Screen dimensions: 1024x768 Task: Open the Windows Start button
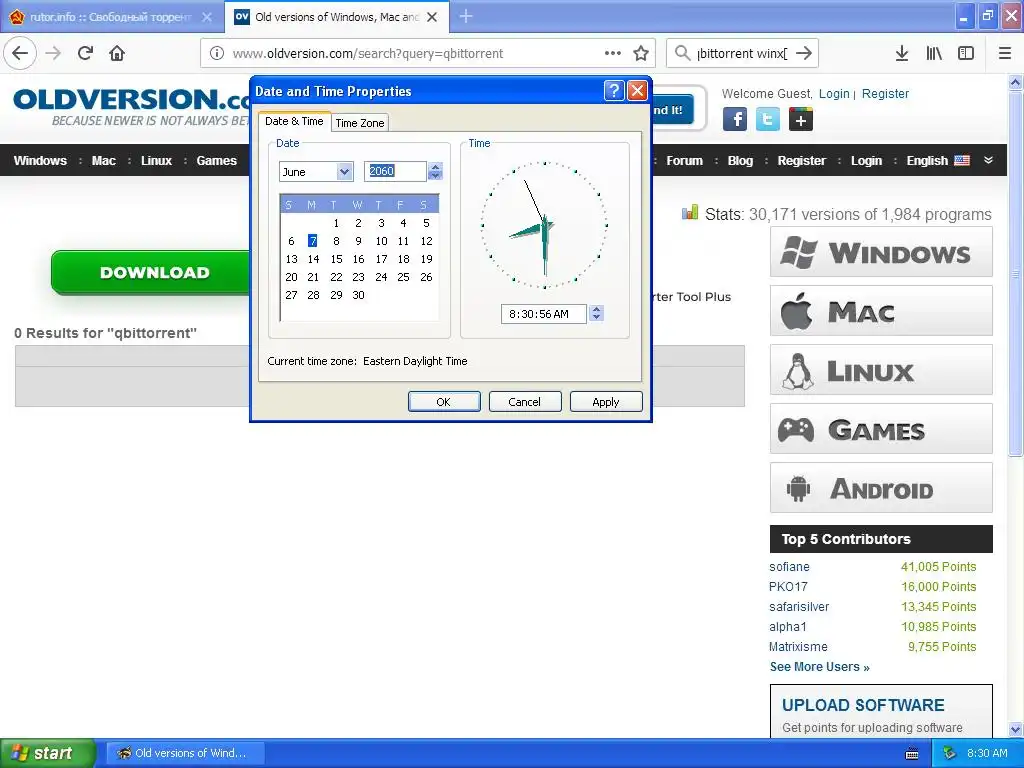[47, 753]
